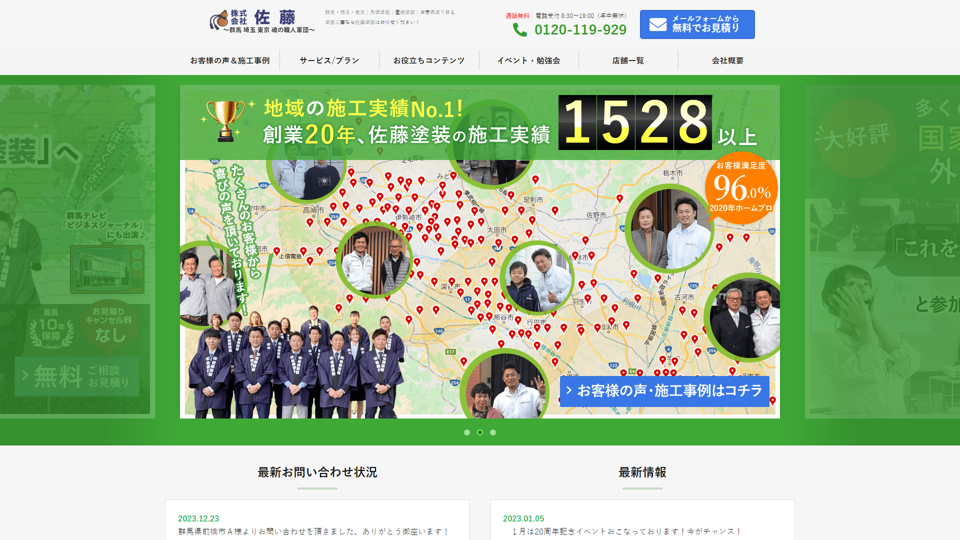Select the third carousel dot indicator

[x=493, y=433]
